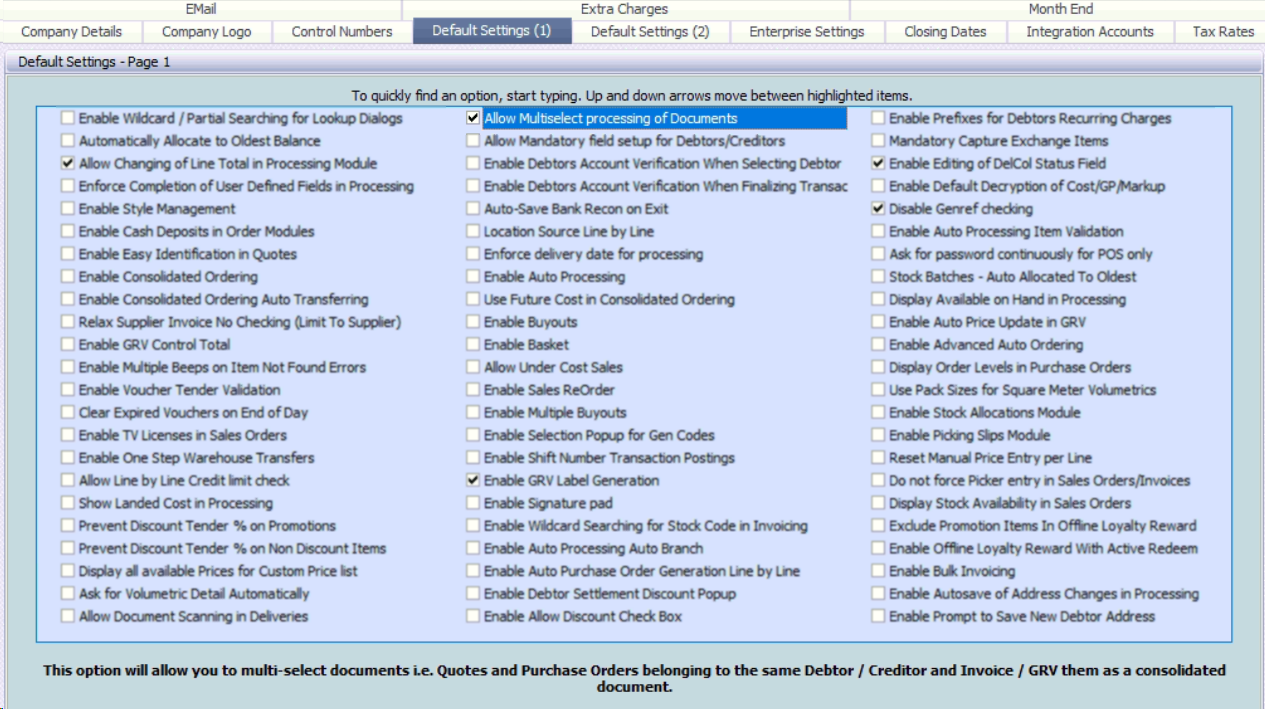Uncheck Enable Editing of DelCol Status Field

coord(878,163)
